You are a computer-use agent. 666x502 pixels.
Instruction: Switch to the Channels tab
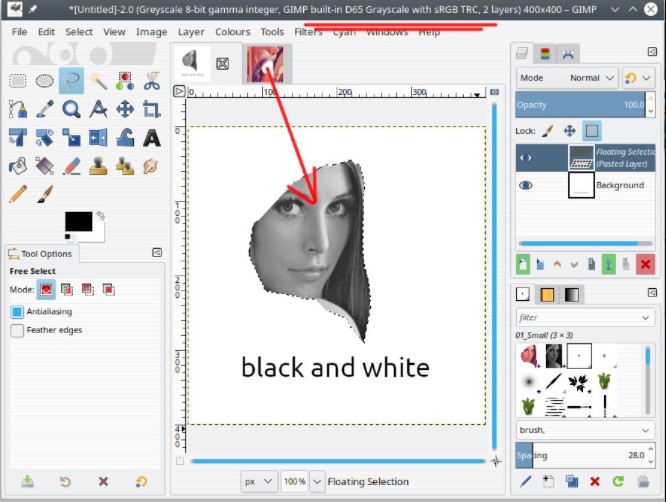coord(545,54)
